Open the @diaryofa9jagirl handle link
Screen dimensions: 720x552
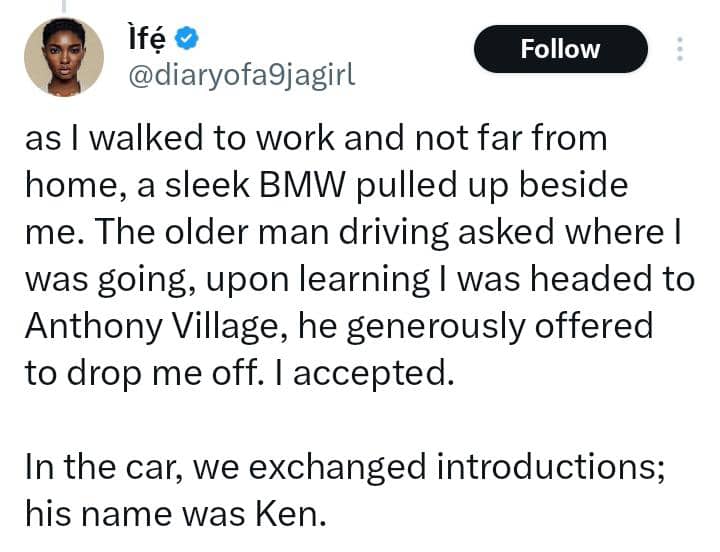click(240, 73)
